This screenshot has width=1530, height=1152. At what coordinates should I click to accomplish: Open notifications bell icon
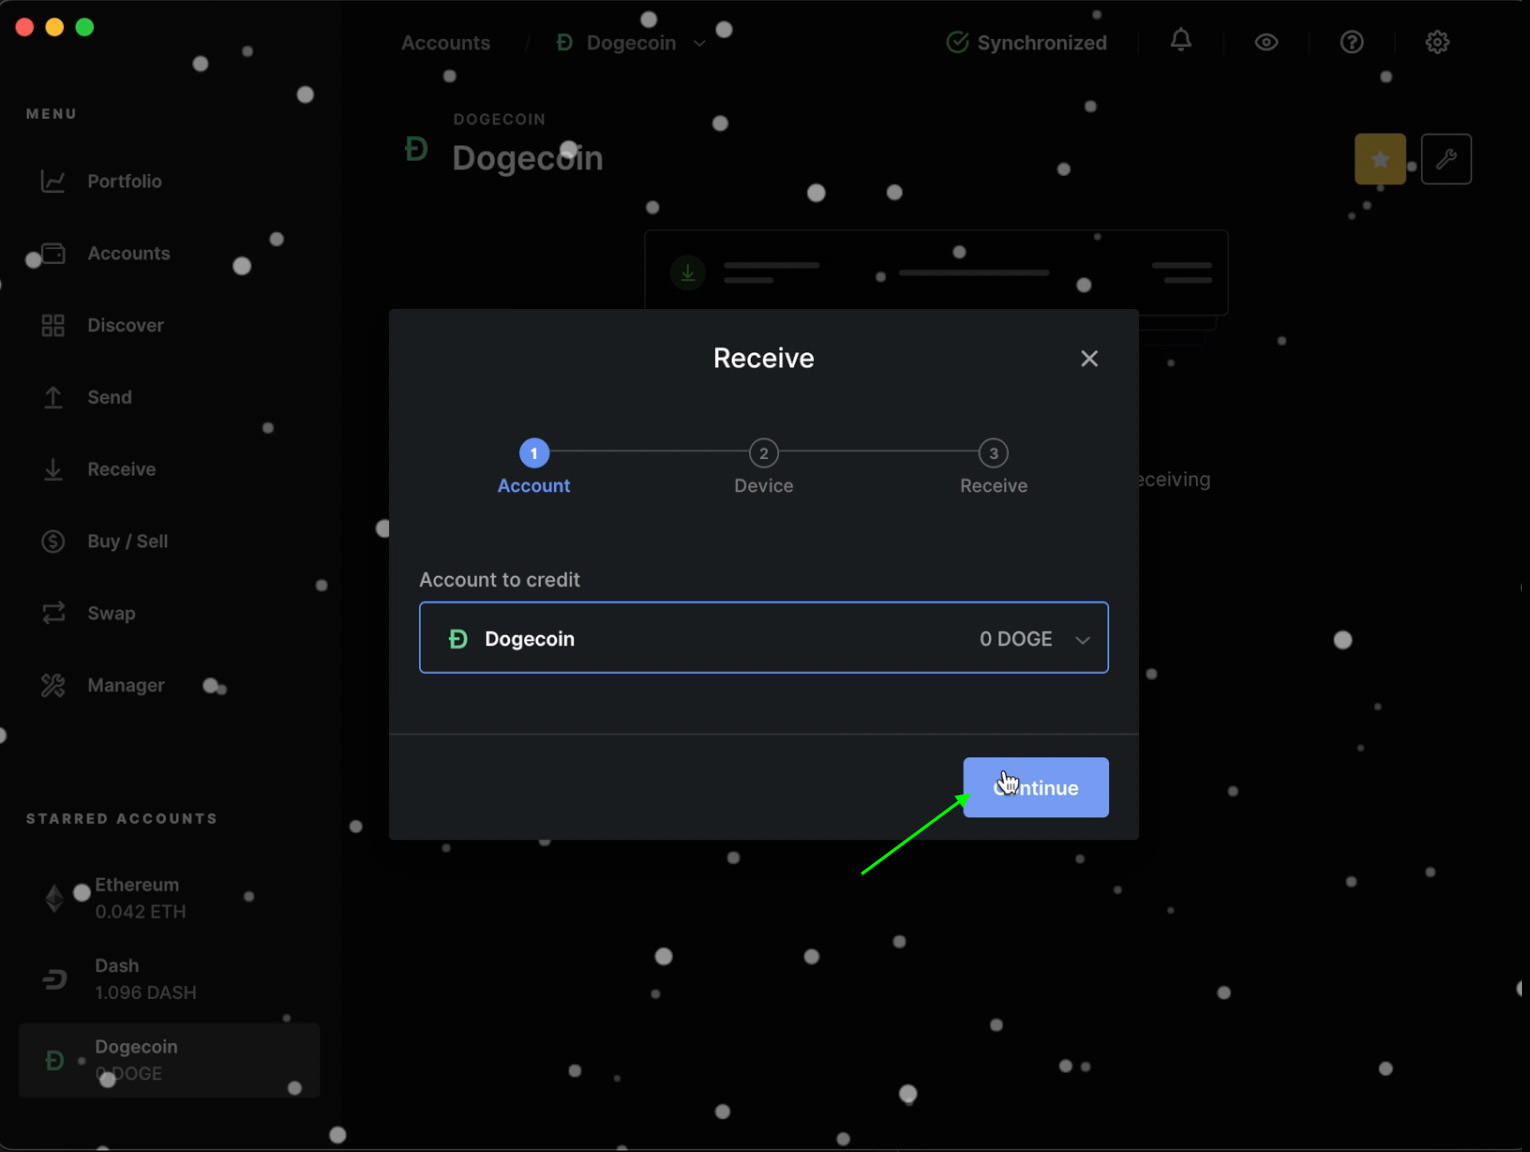1181,41
